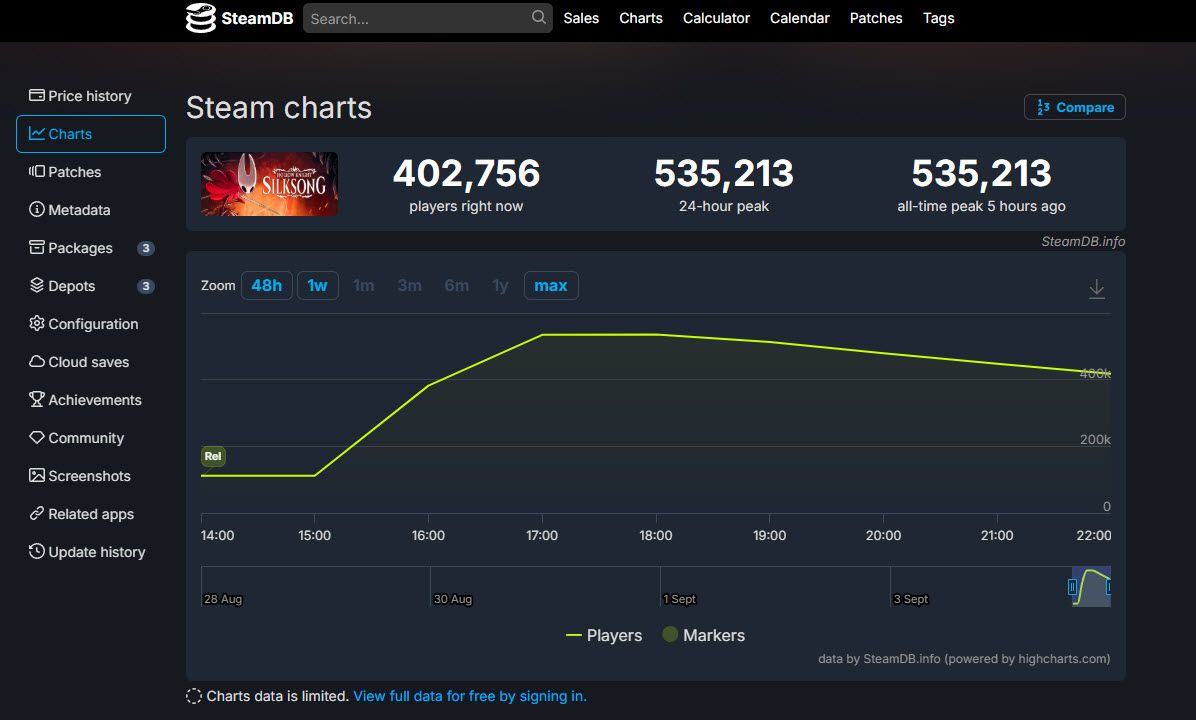This screenshot has height=720, width=1196.
Task: Open Cloud saves sidebar page
Action: click(x=91, y=362)
